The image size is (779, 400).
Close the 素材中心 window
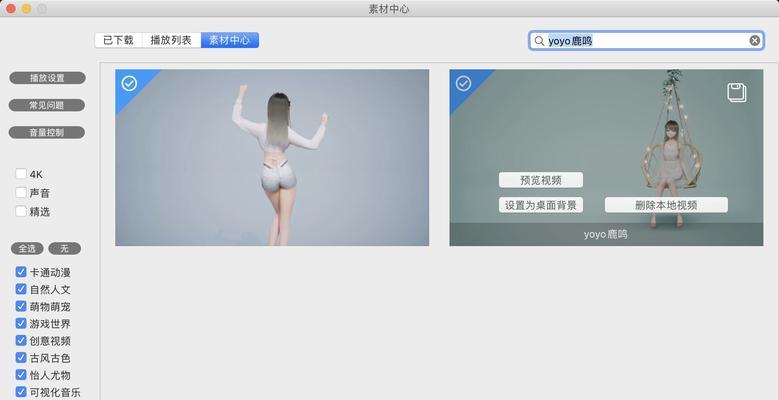[10, 8]
